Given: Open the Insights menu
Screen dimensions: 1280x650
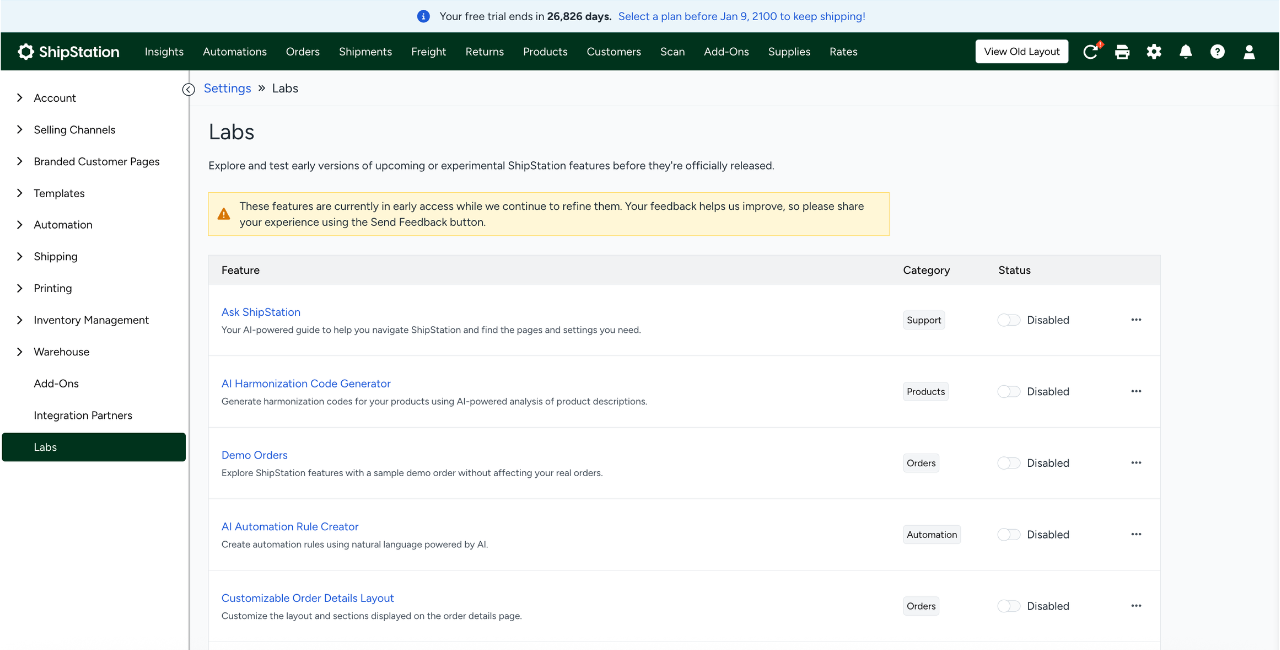Looking at the screenshot, I should (164, 52).
